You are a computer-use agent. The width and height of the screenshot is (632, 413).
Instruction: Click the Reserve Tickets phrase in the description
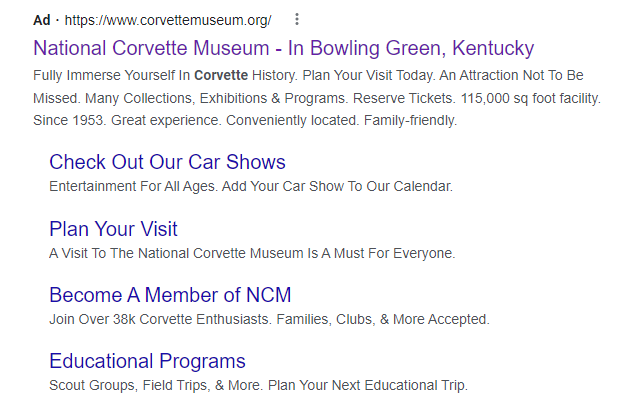[404, 98]
